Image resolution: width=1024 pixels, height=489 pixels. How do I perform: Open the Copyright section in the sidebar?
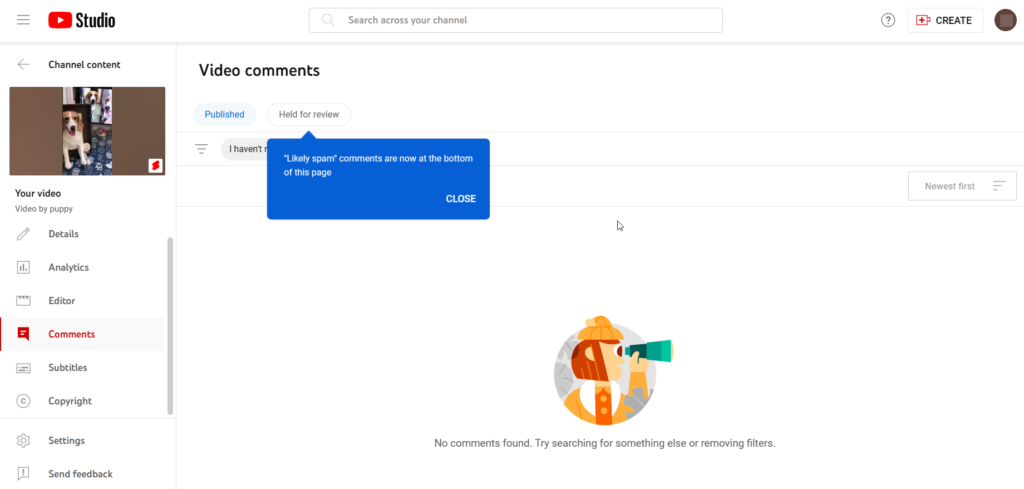pos(70,401)
